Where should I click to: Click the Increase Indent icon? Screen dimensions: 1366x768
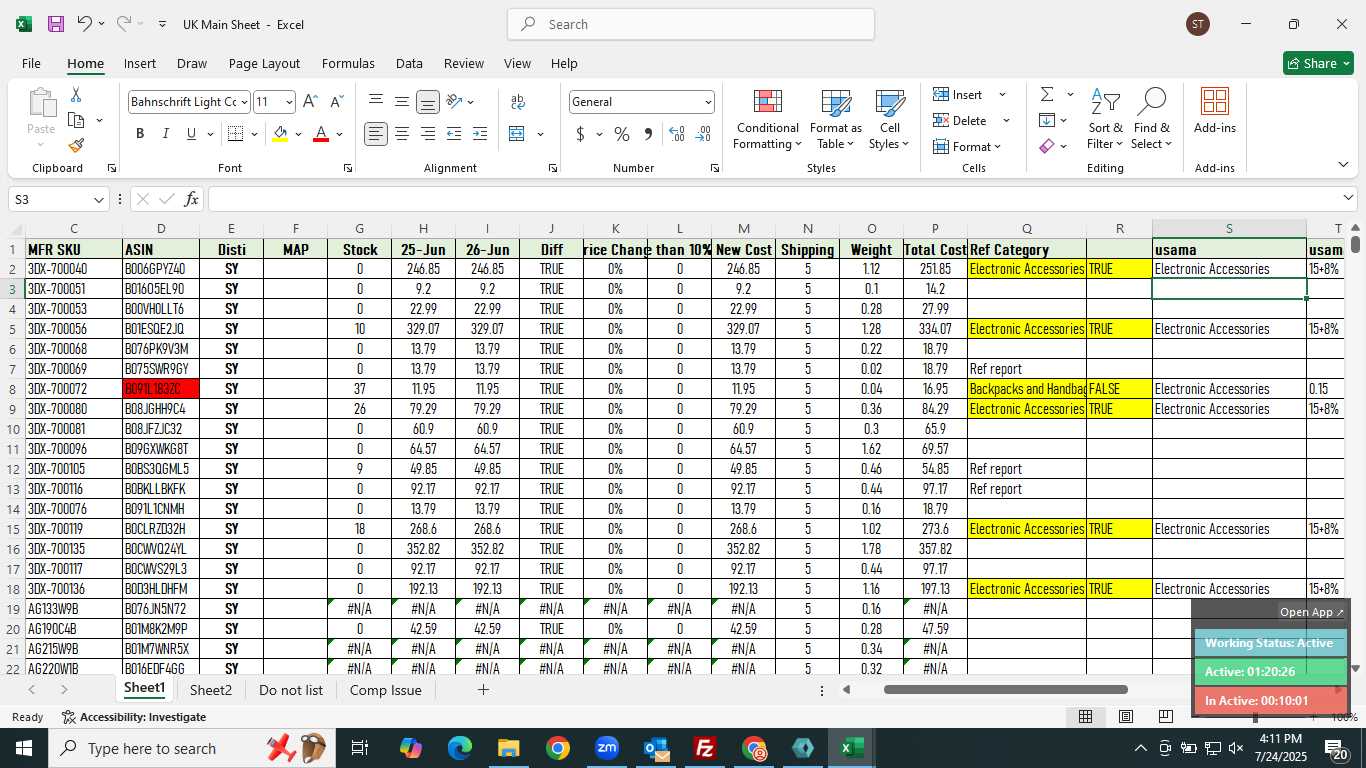480,134
